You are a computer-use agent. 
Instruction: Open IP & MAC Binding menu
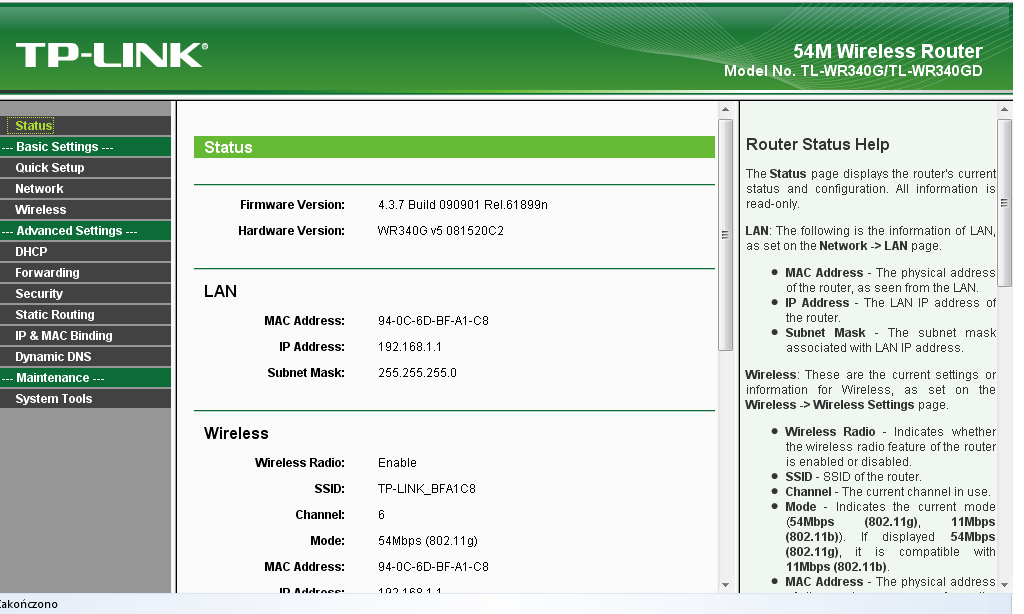[x=64, y=336]
